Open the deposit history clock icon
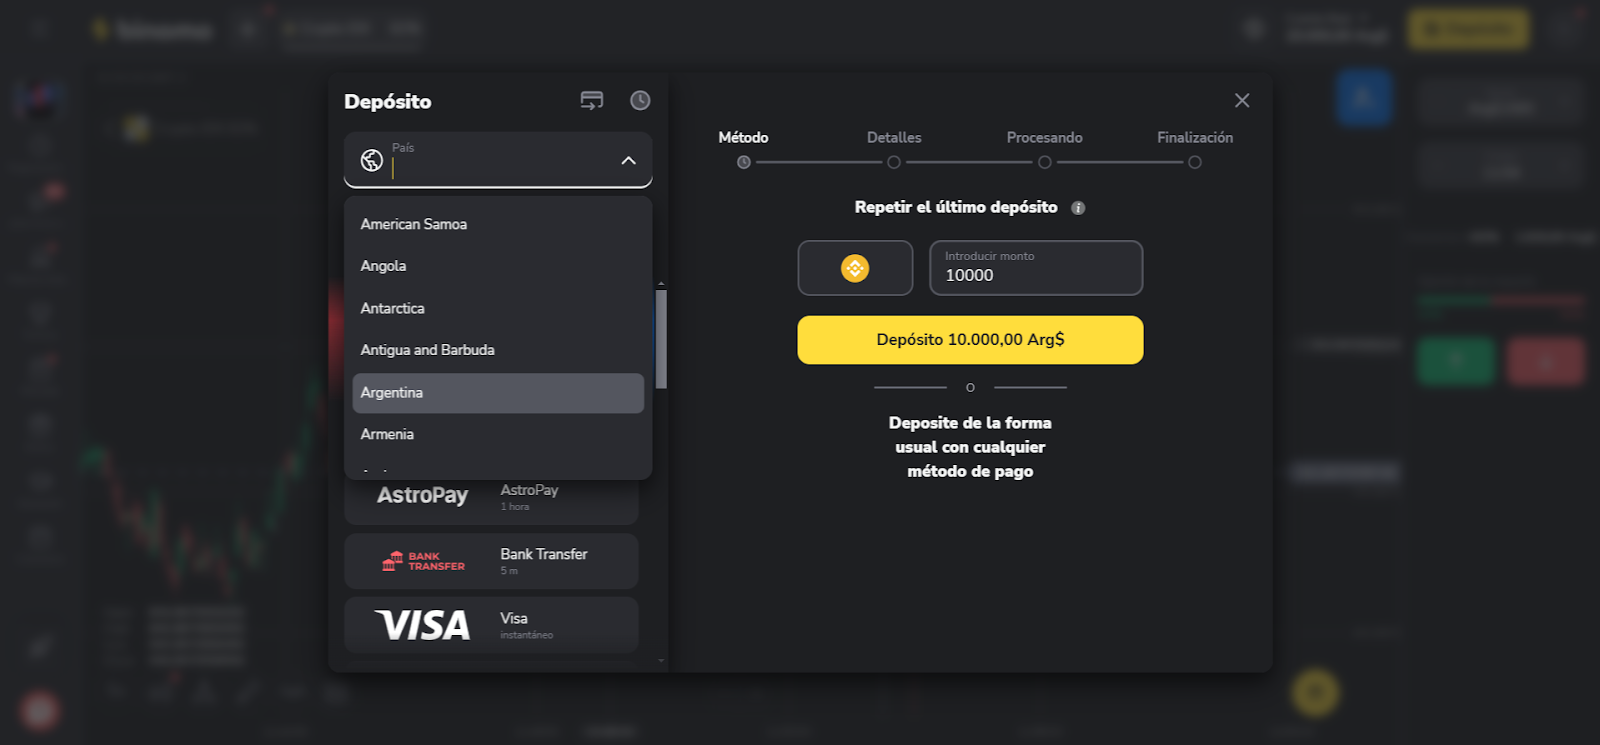The width and height of the screenshot is (1600, 745). click(x=640, y=100)
